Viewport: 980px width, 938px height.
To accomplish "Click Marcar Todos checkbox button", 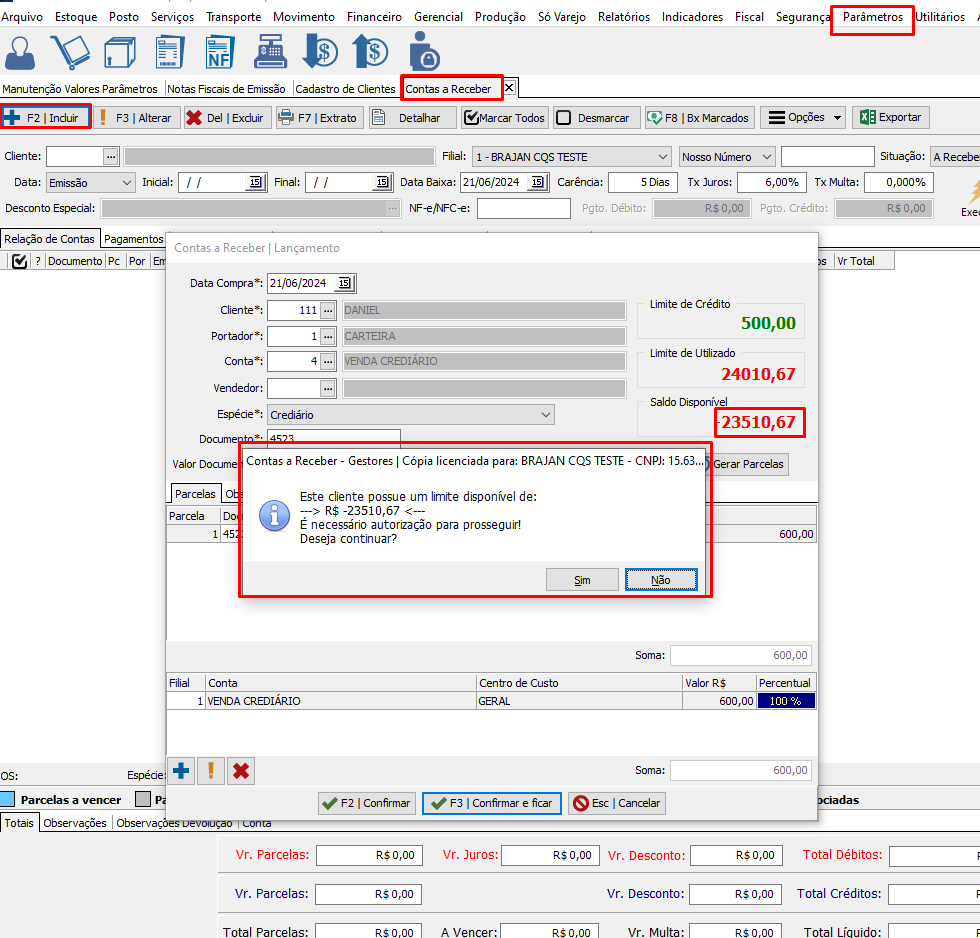I will tap(505, 118).
